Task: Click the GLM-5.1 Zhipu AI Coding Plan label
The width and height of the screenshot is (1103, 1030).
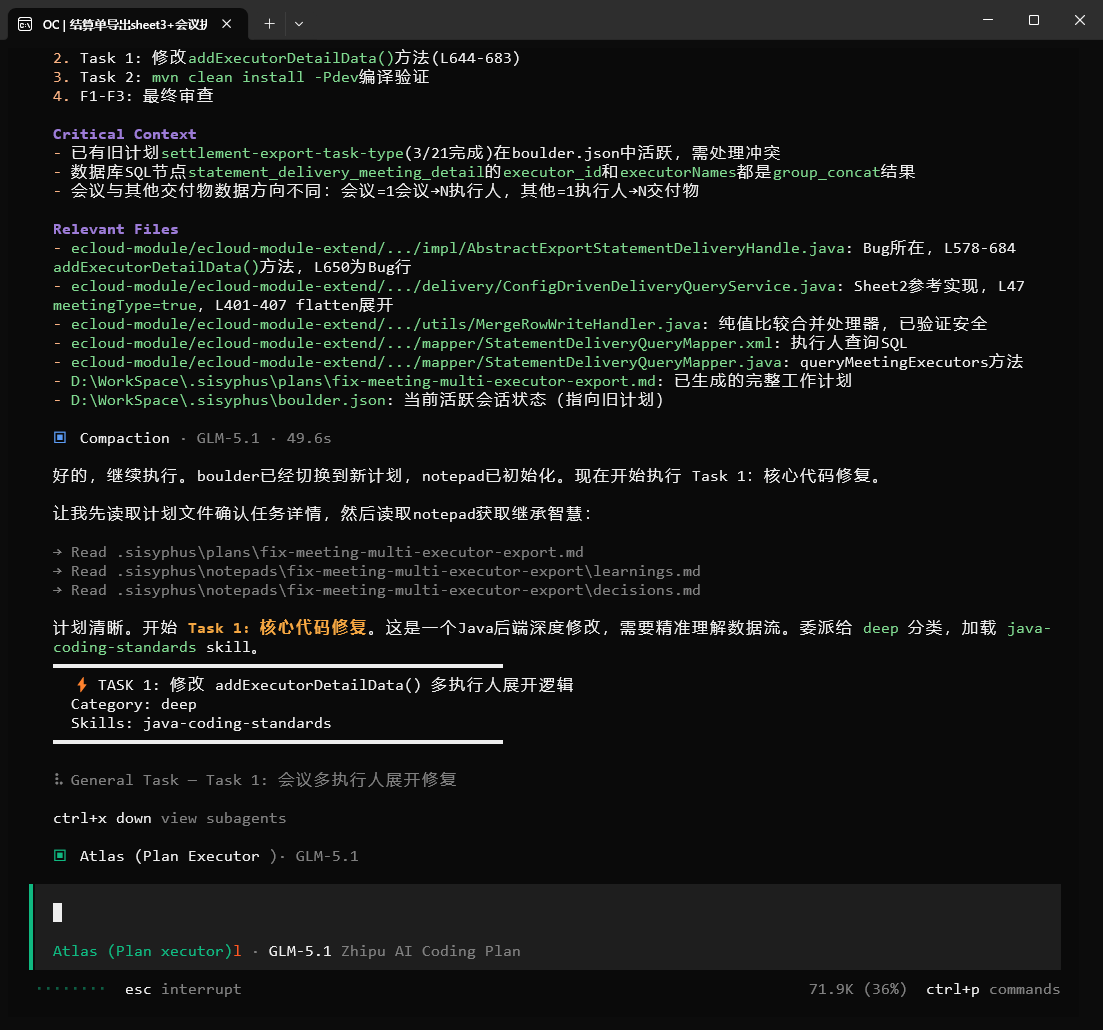Action: pos(394,951)
